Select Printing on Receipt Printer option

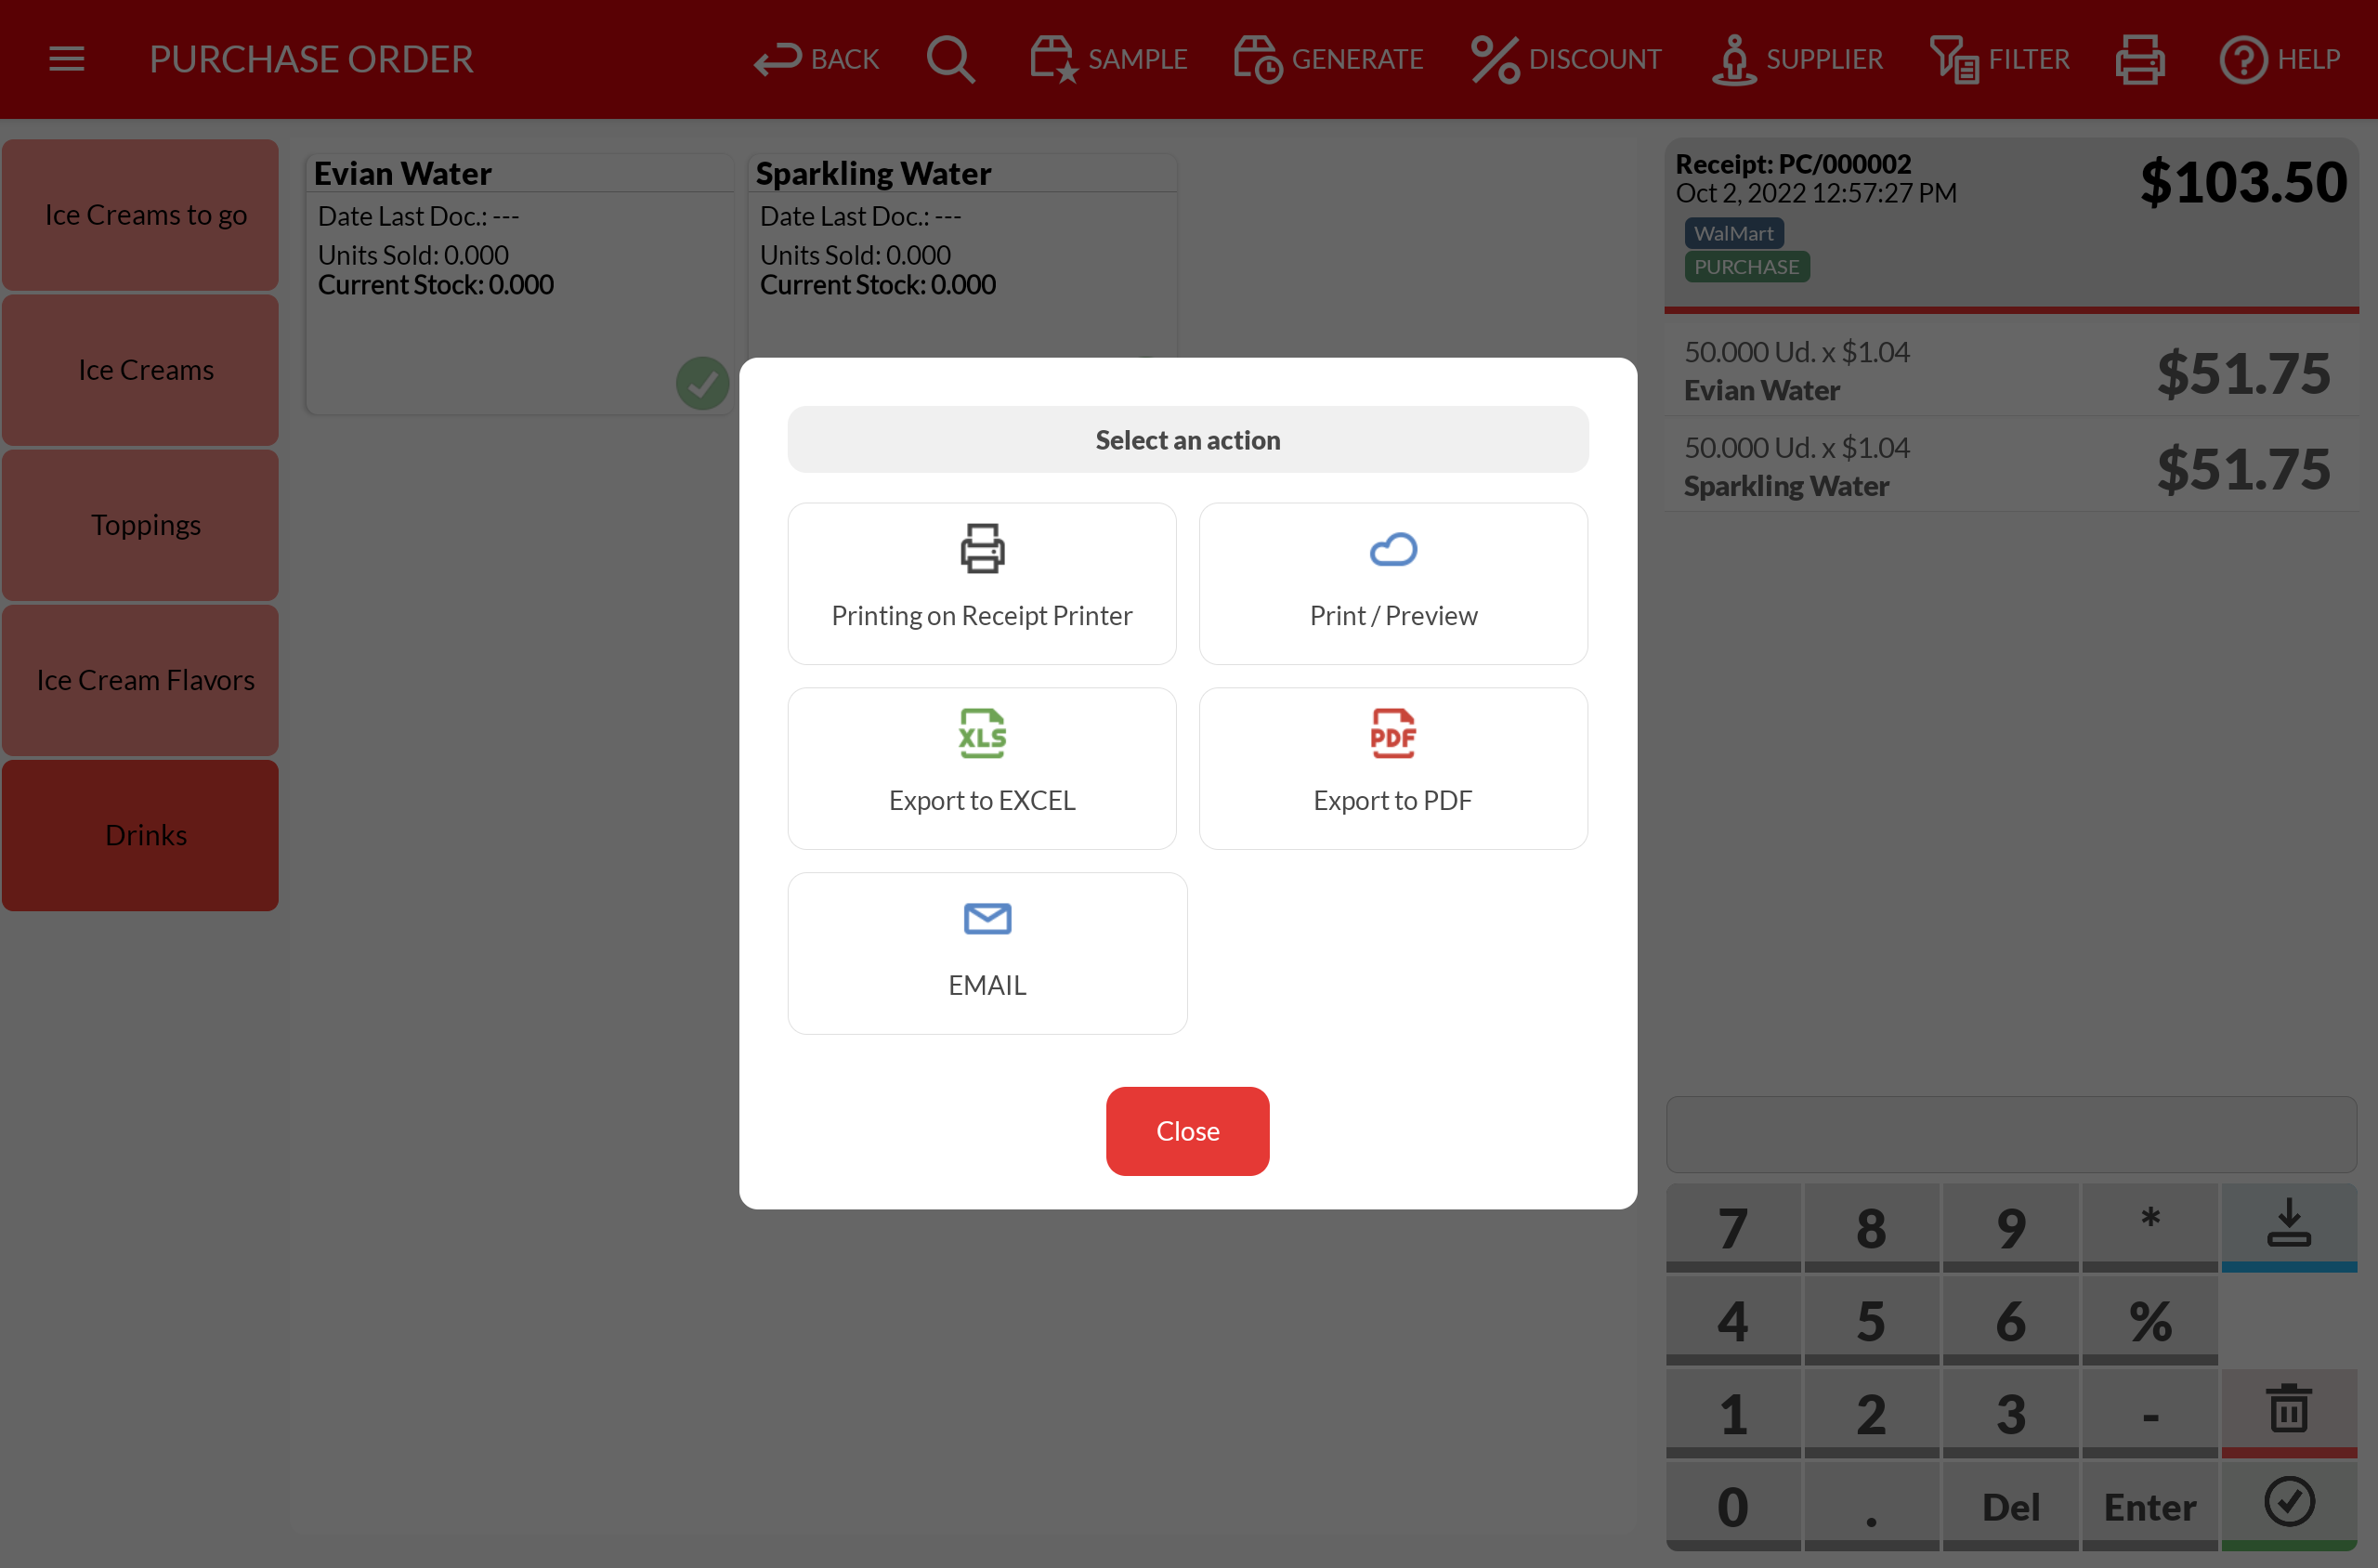[x=981, y=583]
